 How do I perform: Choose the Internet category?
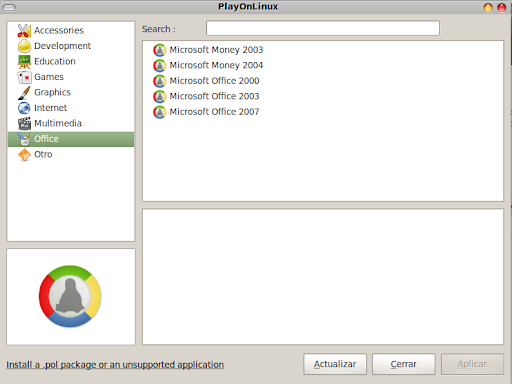click(71, 108)
